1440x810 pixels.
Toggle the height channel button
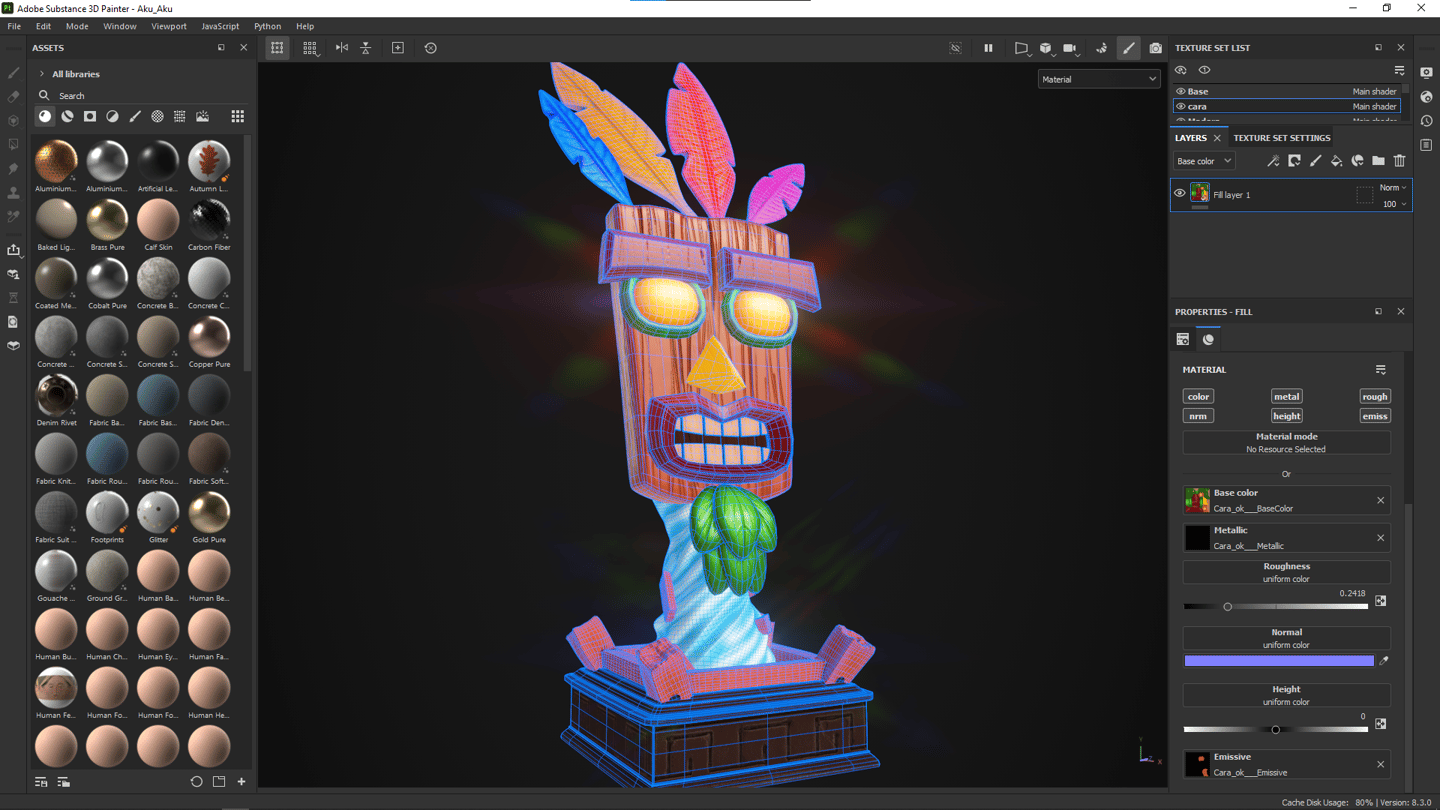point(1286,416)
